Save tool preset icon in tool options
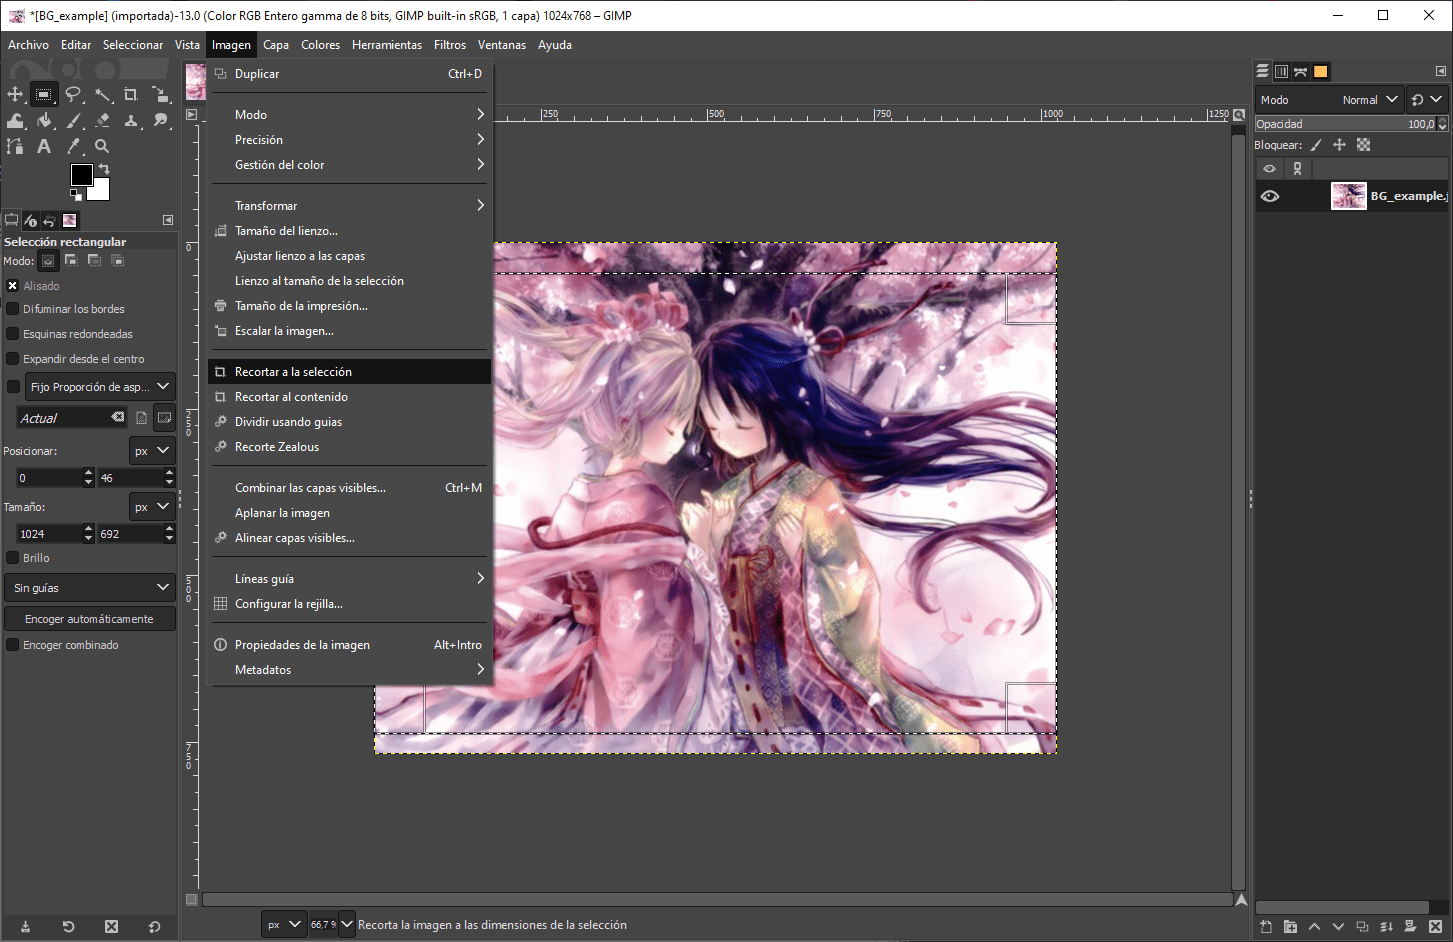Viewport: 1453px width, 942px height. (25, 926)
